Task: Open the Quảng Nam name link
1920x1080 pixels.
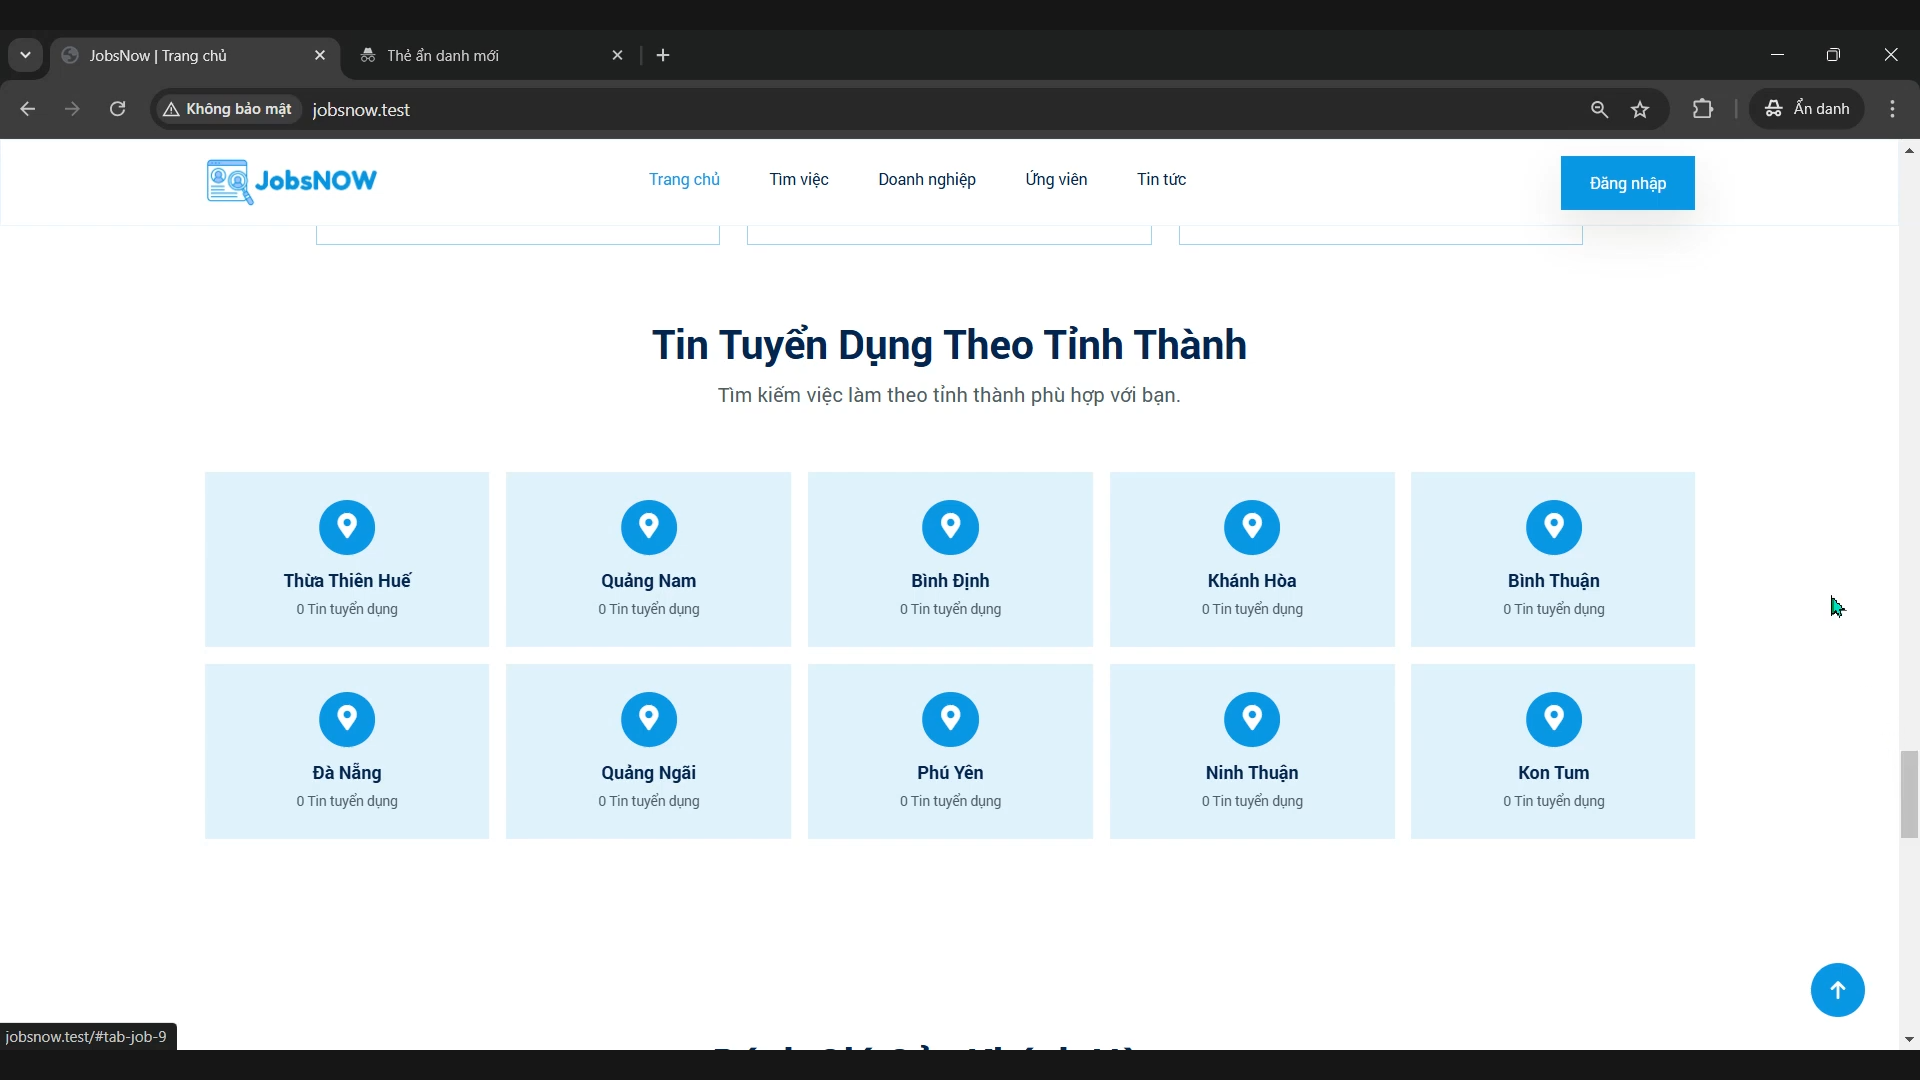Action: (649, 581)
